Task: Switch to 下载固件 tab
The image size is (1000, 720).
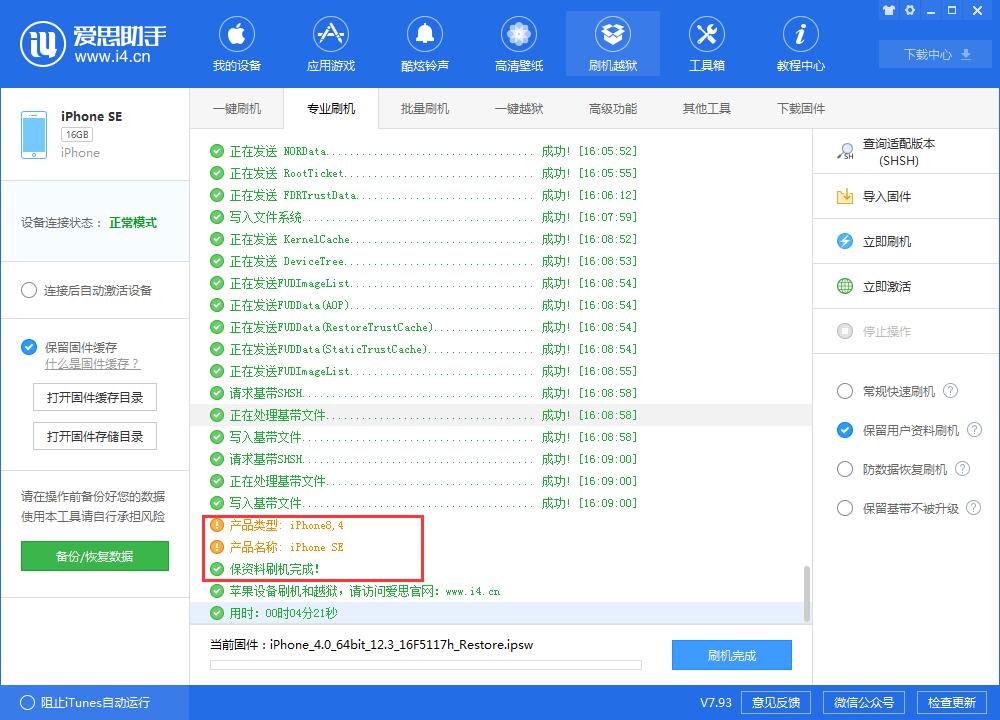Action: (801, 108)
